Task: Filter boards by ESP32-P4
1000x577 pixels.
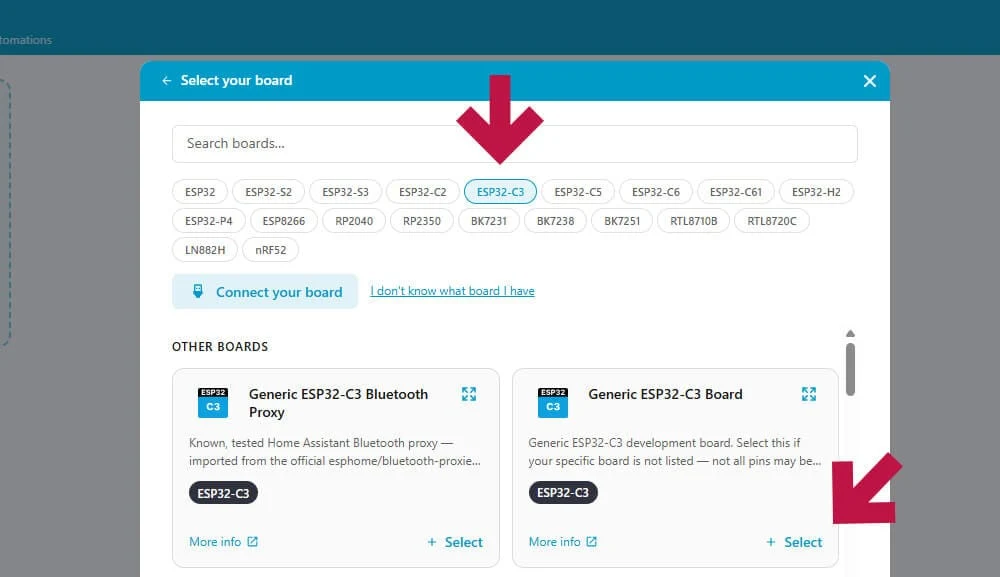Action: 209,221
